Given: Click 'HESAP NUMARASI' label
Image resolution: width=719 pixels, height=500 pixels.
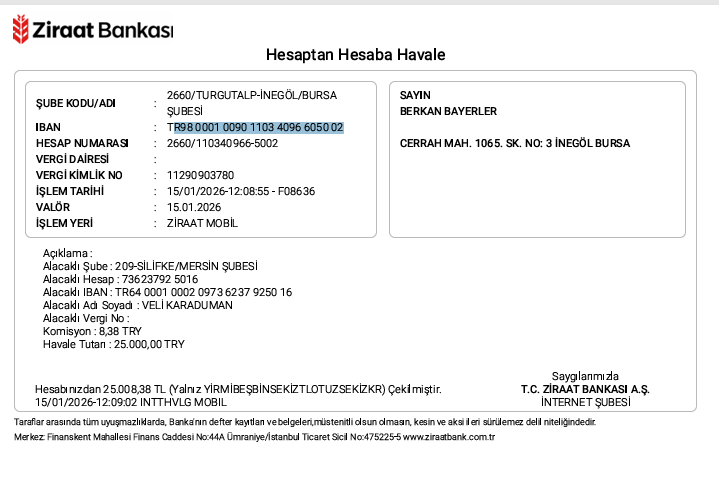Looking at the screenshot, I should (82, 143).
